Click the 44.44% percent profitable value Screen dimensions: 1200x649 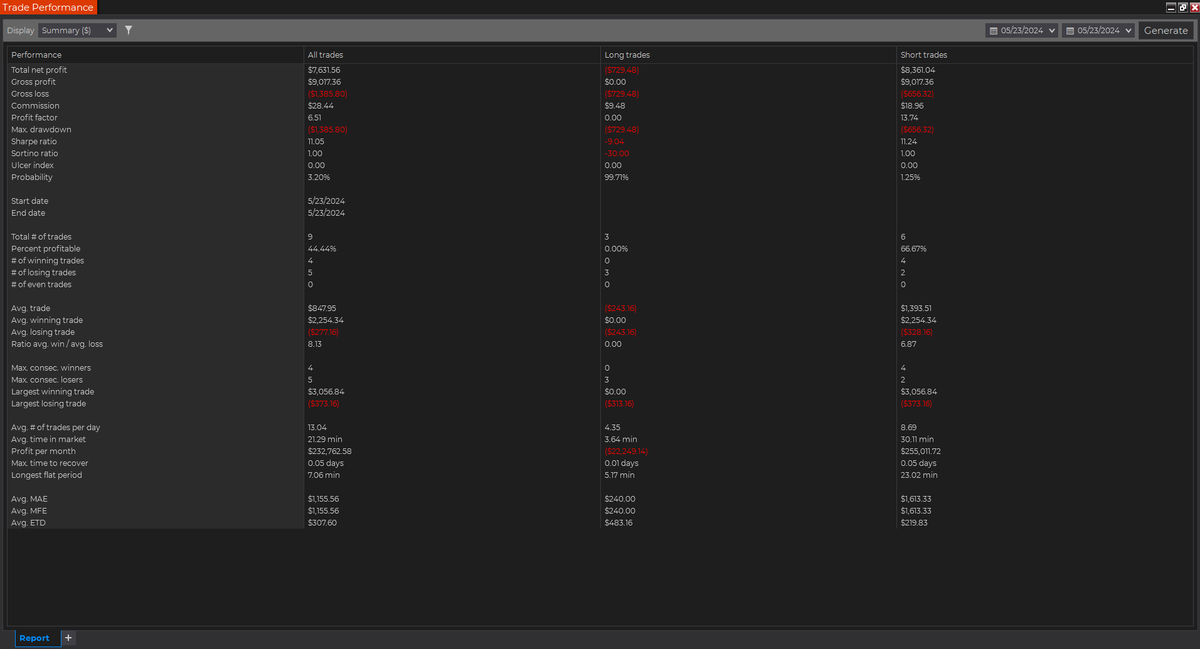point(322,249)
